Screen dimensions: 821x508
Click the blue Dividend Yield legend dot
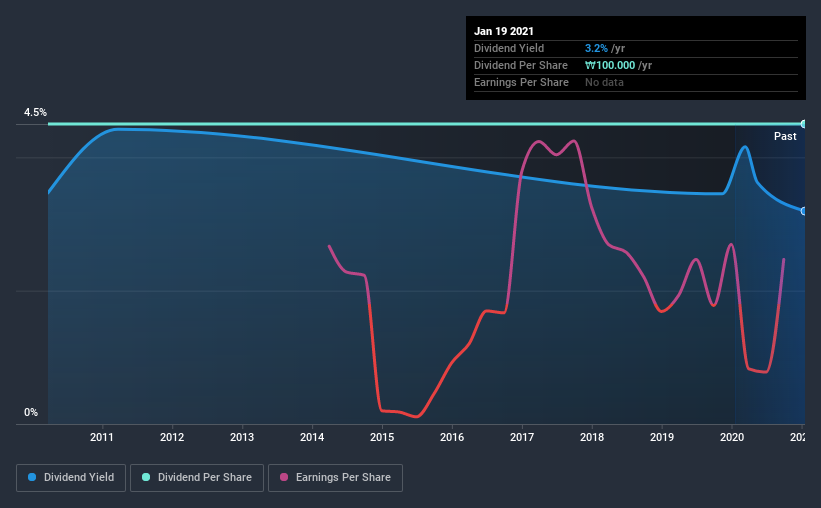pyautogui.click(x=32, y=477)
